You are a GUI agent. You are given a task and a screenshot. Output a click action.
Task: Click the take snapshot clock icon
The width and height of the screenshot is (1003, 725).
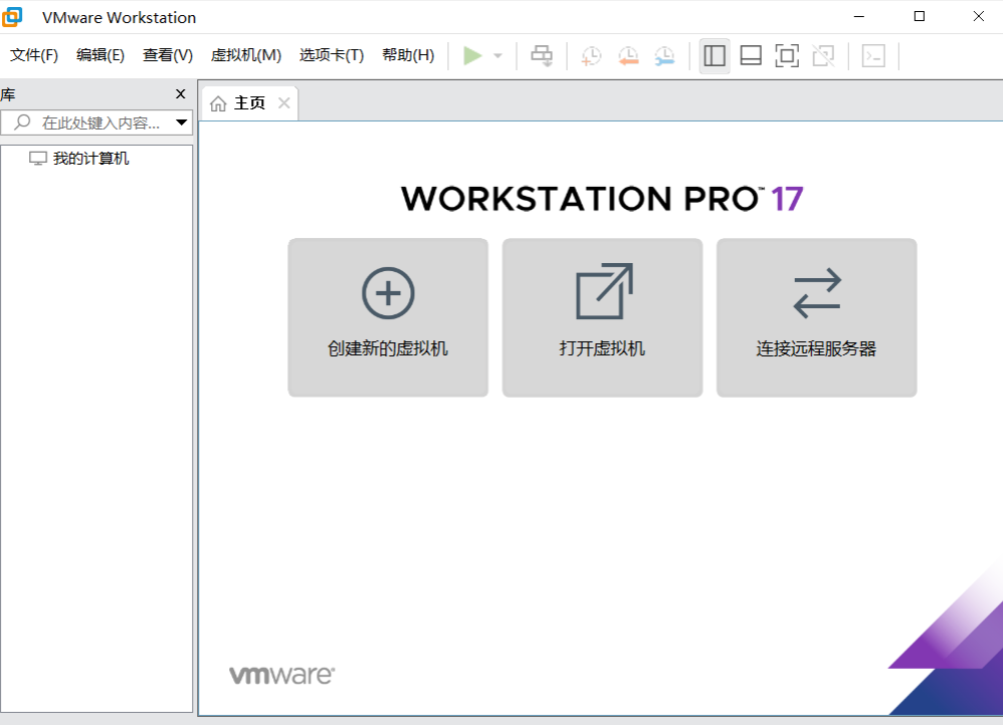click(591, 56)
